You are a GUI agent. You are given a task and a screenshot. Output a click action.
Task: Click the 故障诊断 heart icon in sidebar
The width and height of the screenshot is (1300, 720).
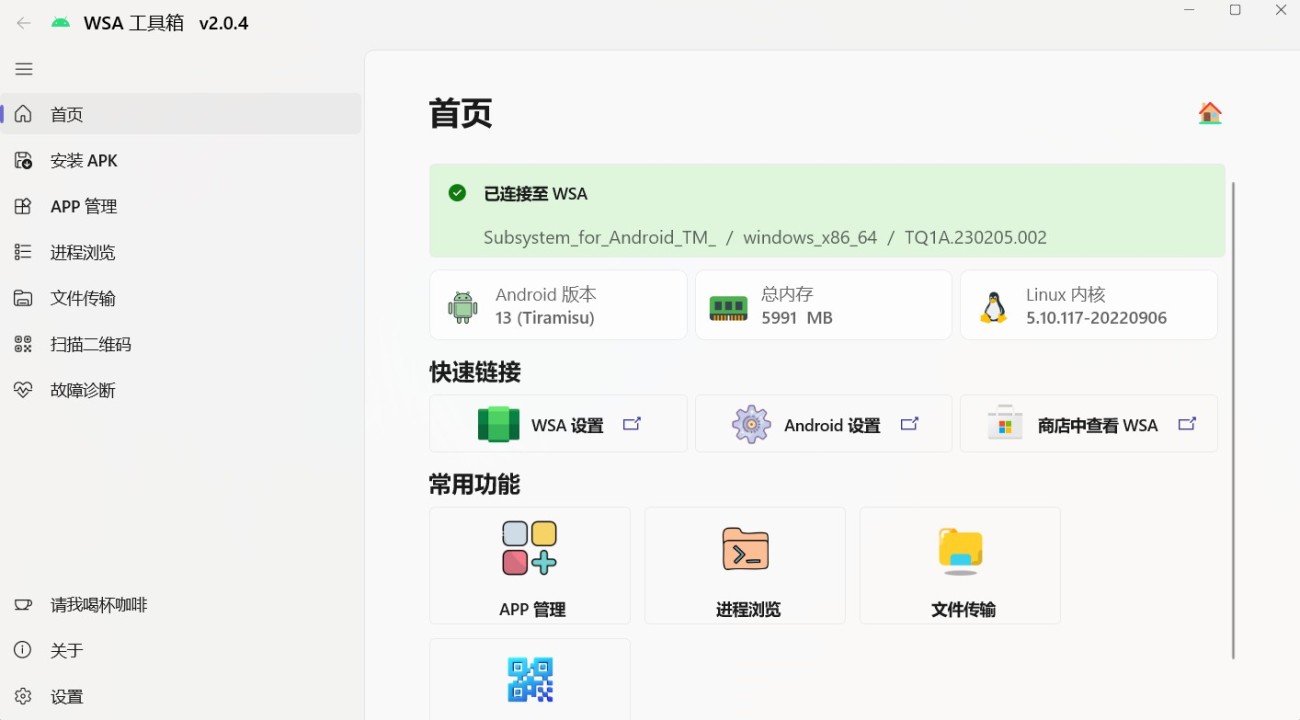pyautogui.click(x=23, y=390)
